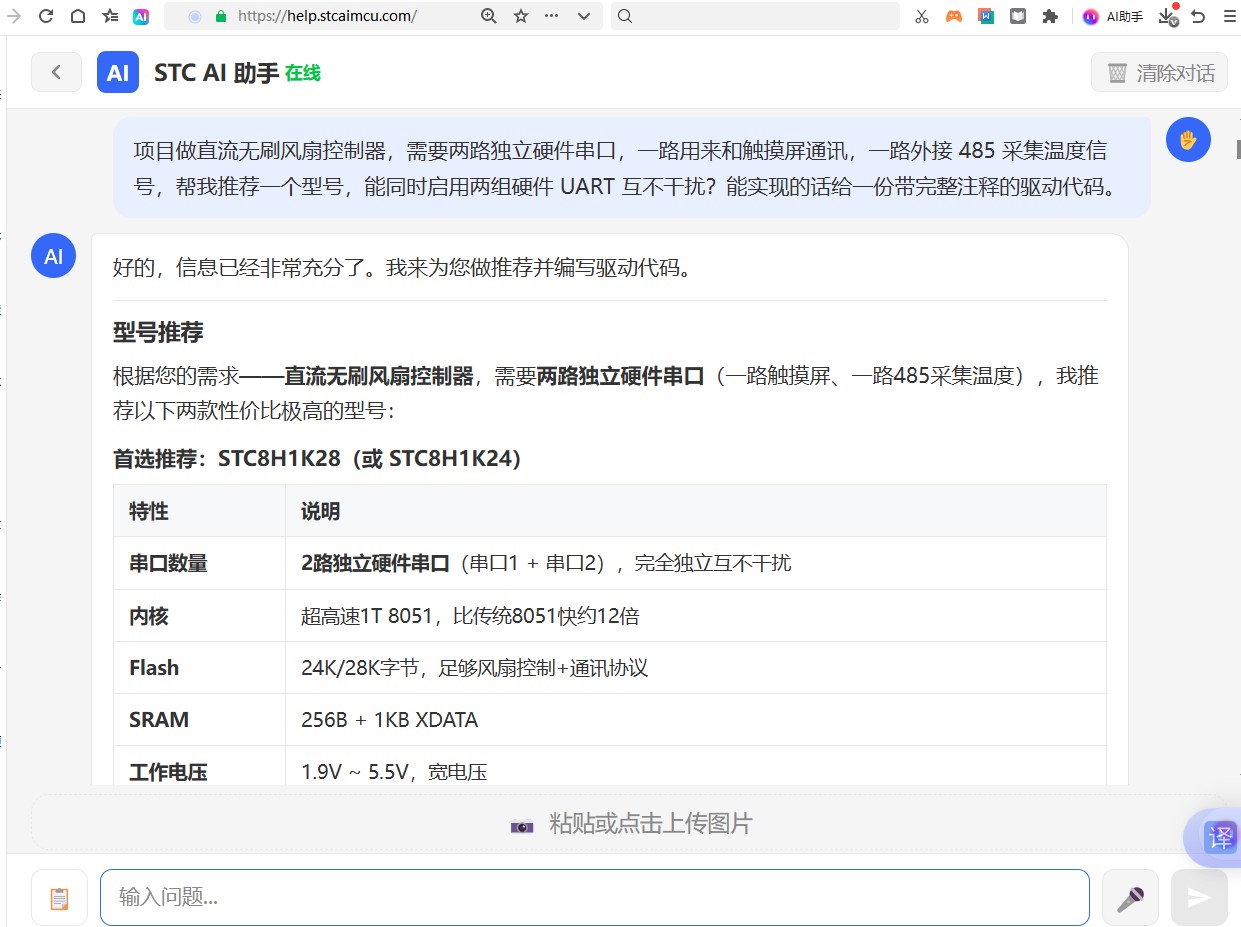Image resolution: width=1241 pixels, height=927 pixels.
Task: Click the blue W document extension icon
Action: tap(986, 16)
